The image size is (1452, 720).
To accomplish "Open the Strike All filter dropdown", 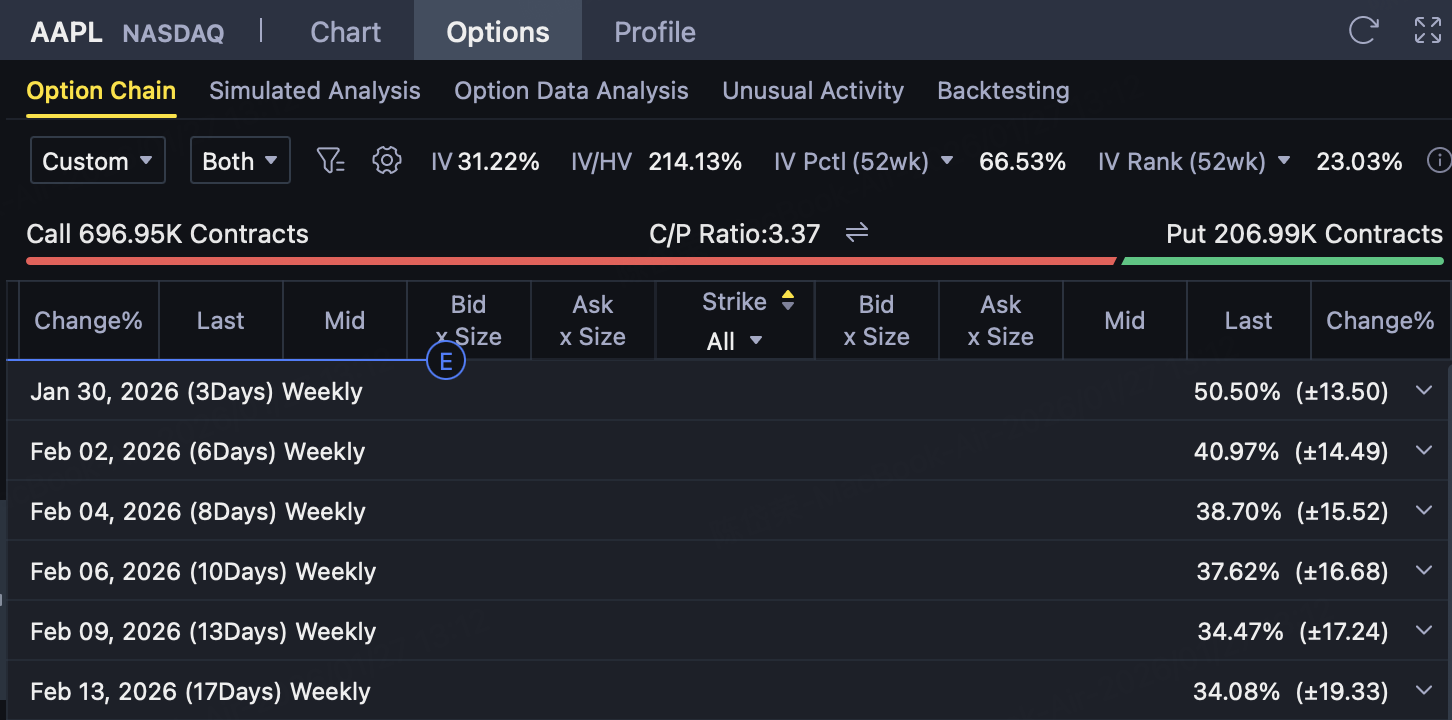I will [x=735, y=341].
